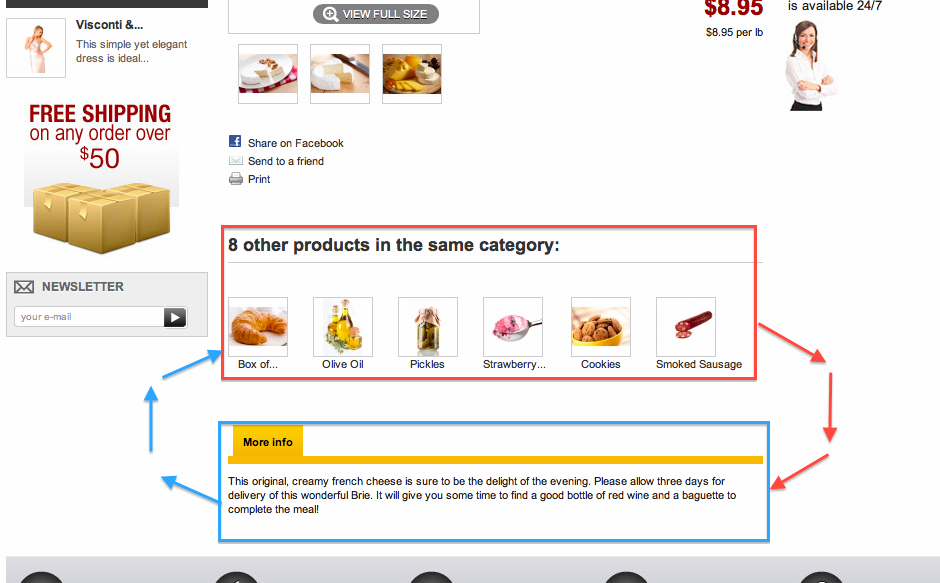Click the printer icon next to Print
The height and width of the screenshot is (583, 940).
tap(236, 179)
